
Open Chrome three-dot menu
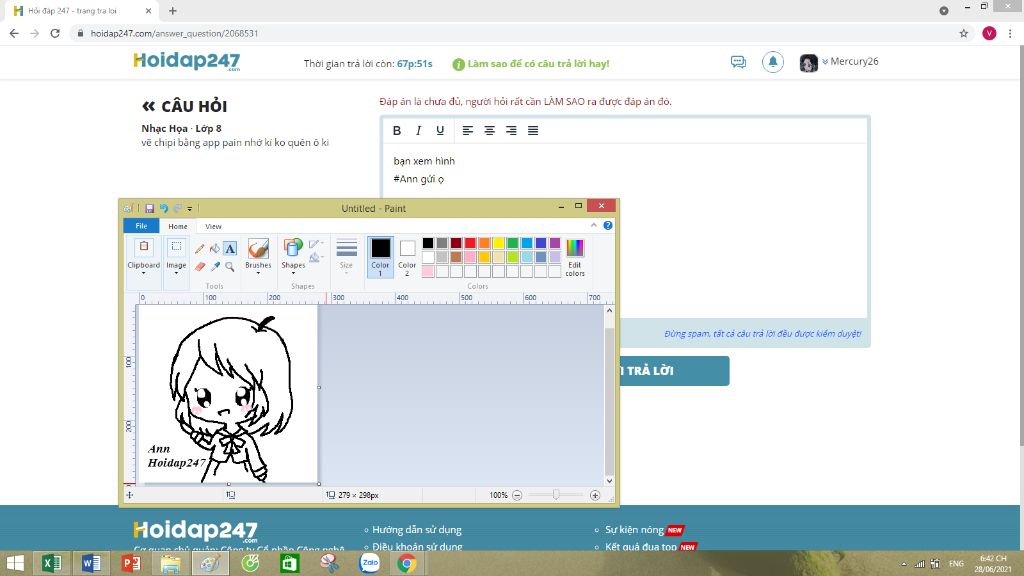tap(1010, 33)
